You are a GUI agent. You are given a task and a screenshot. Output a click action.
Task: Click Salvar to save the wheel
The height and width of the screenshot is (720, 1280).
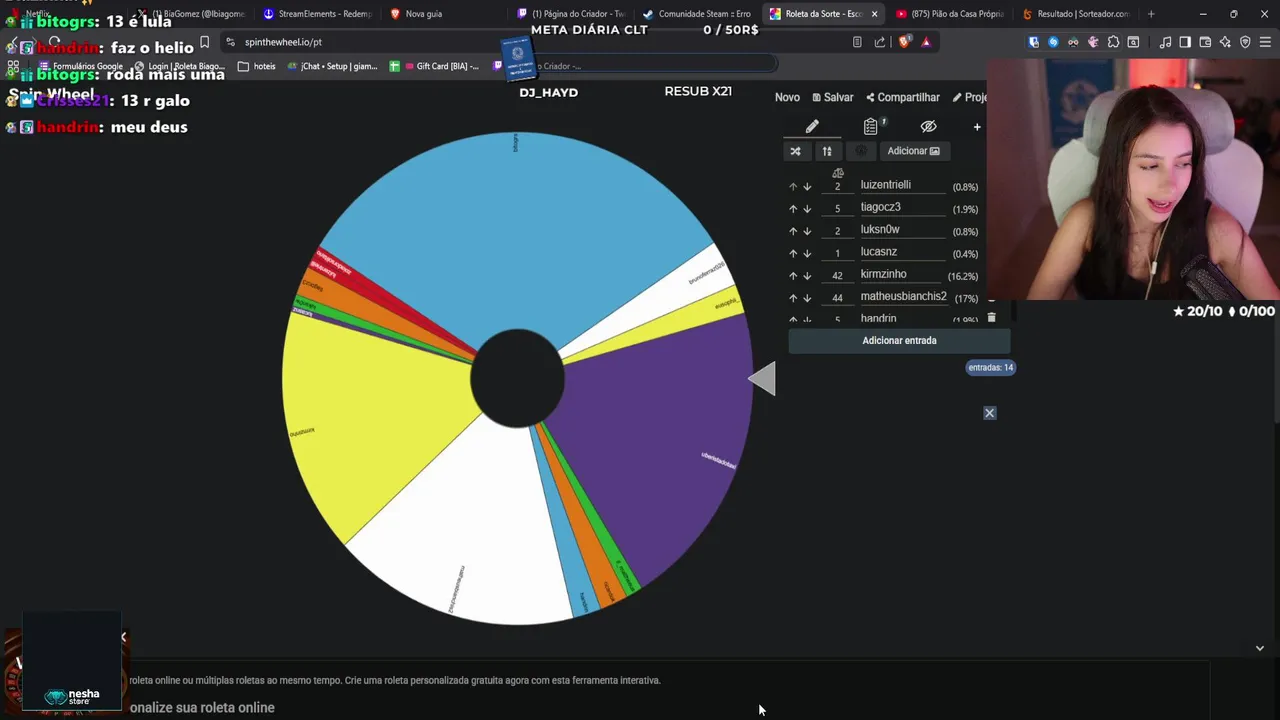[x=833, y=97]
